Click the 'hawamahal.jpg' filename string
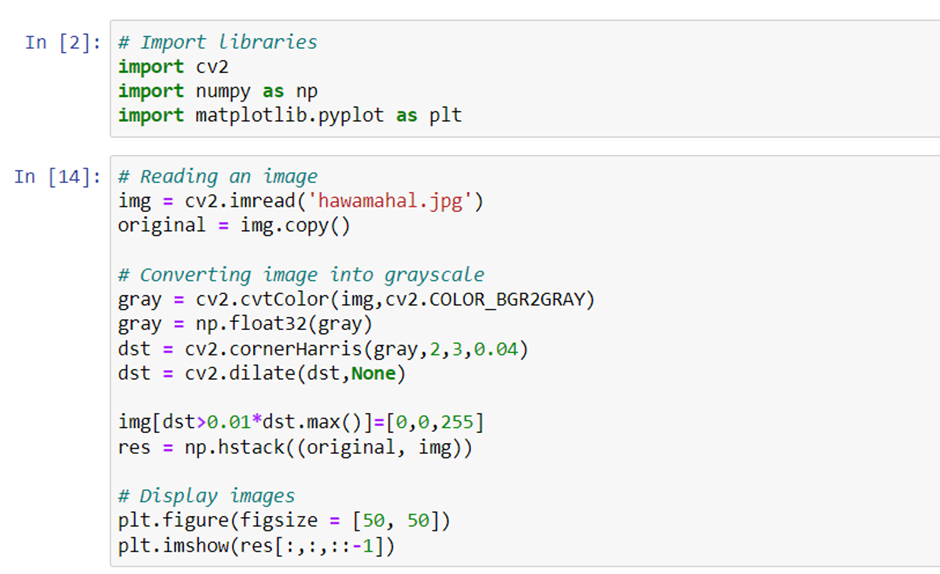The height and width of the screenshot is (574, 940). [x=390, y=201]
